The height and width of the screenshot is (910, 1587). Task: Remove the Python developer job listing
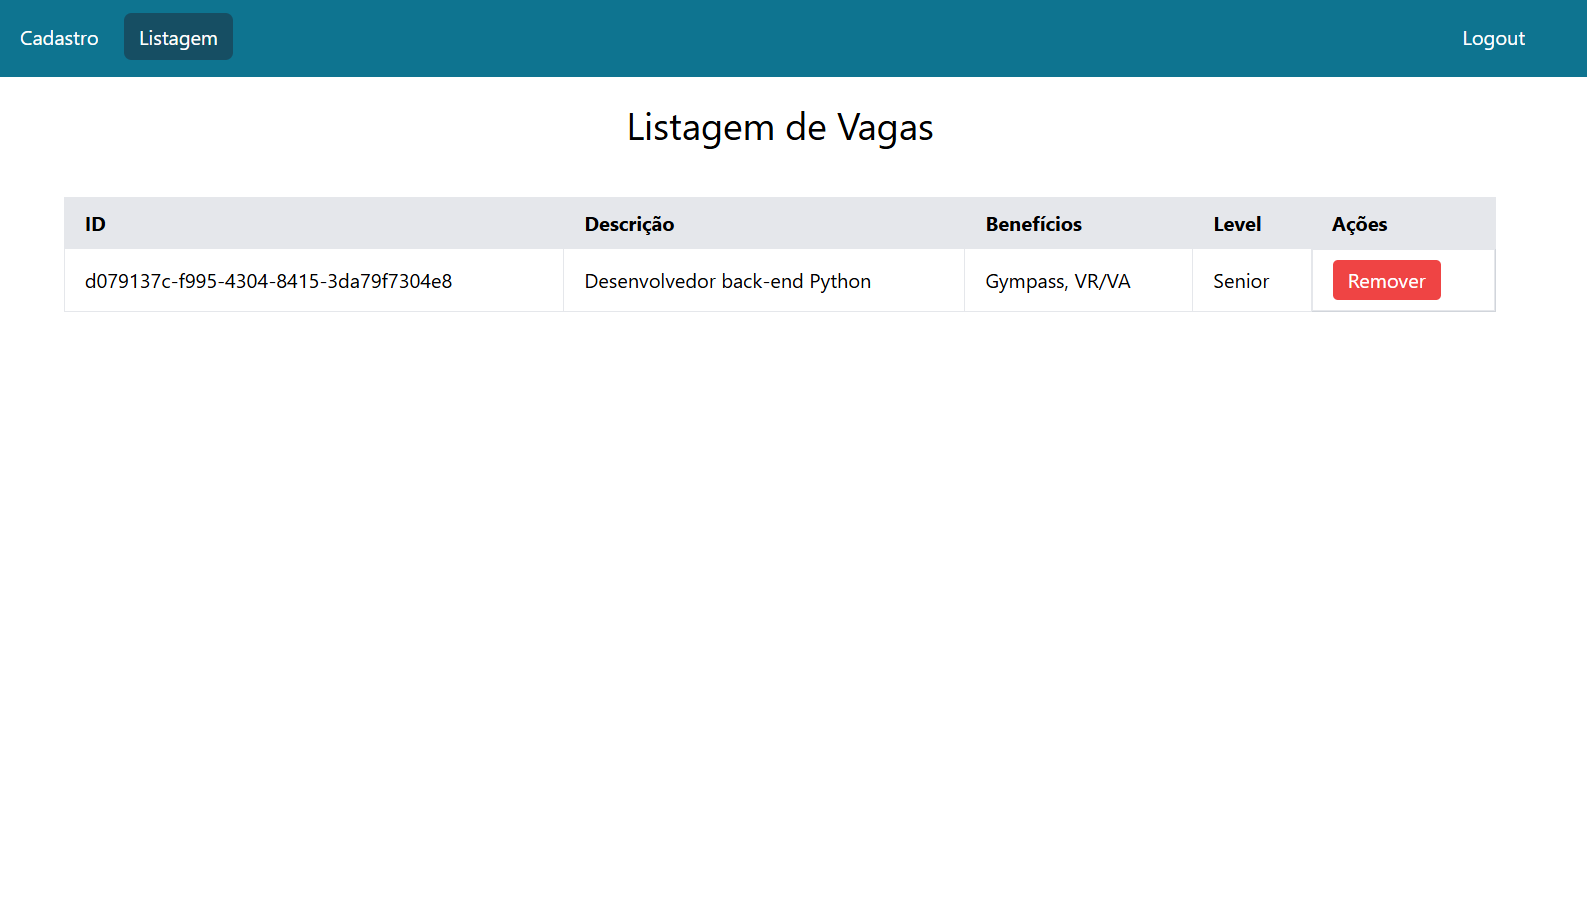click(x=1385, y=281)
